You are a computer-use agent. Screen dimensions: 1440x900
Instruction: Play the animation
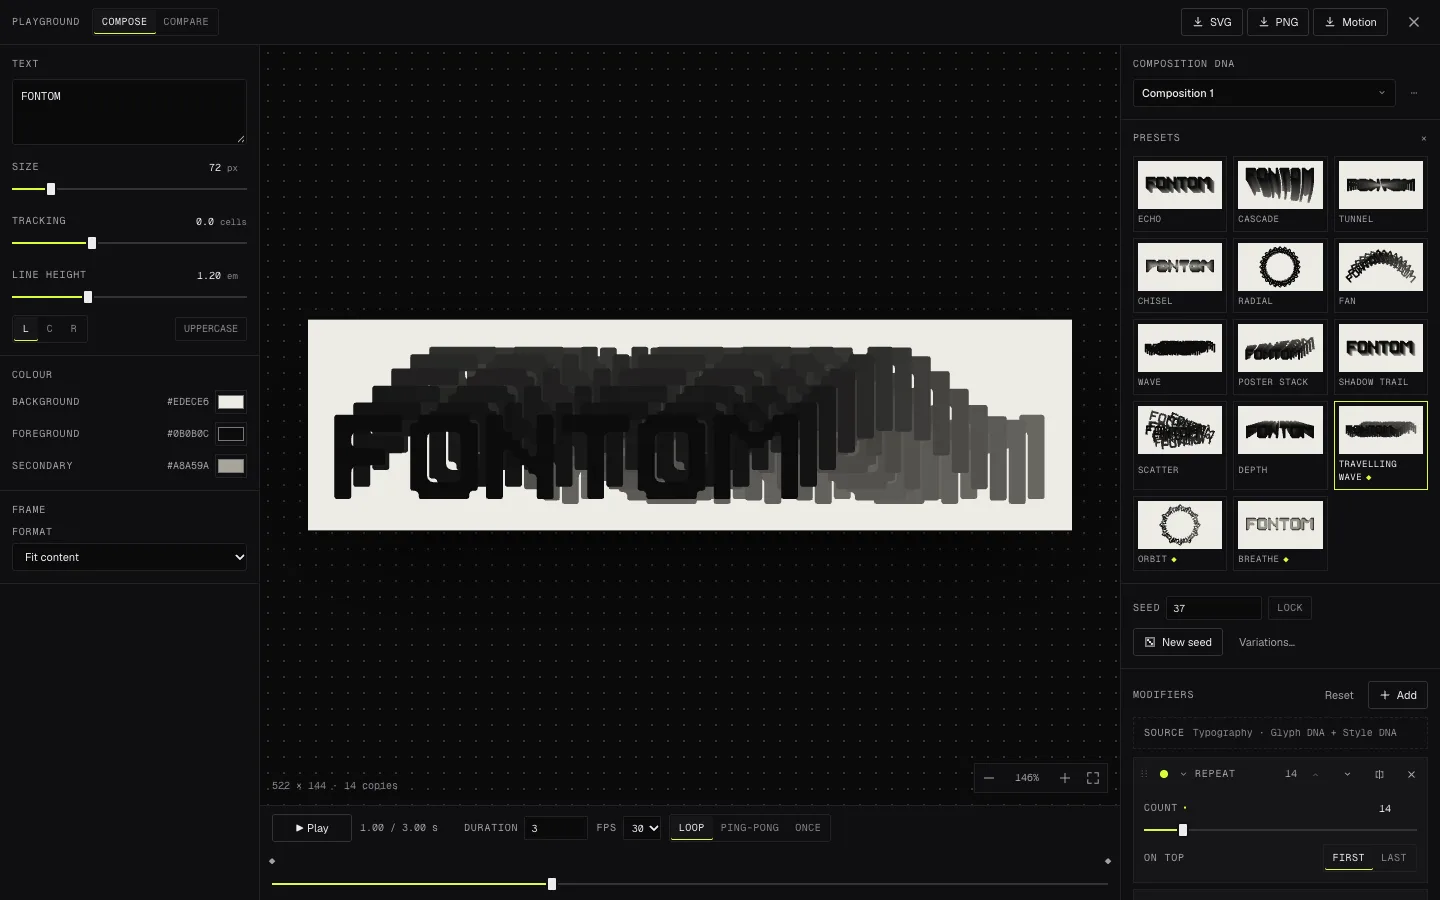point(312,828)
